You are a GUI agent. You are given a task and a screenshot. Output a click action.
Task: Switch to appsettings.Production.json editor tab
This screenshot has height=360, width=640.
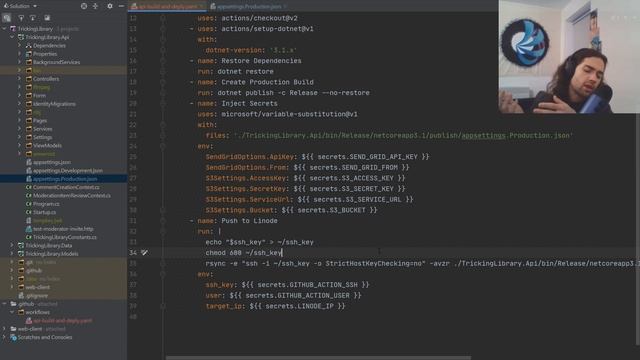pos(248,6)
